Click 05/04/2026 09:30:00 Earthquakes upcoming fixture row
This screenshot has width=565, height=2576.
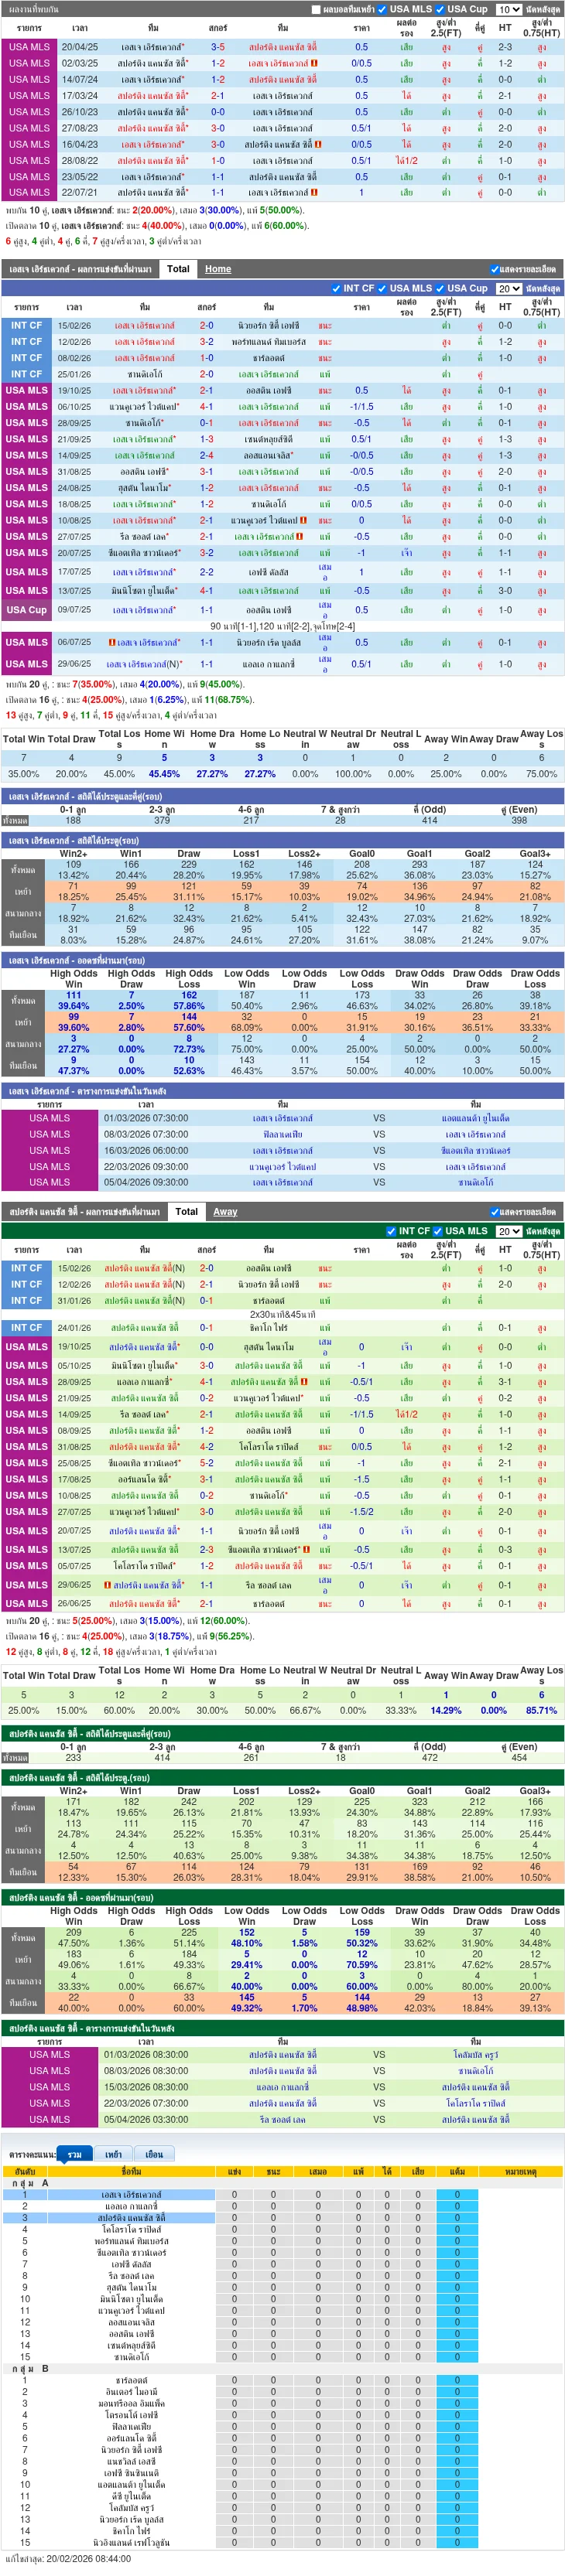282,1182
